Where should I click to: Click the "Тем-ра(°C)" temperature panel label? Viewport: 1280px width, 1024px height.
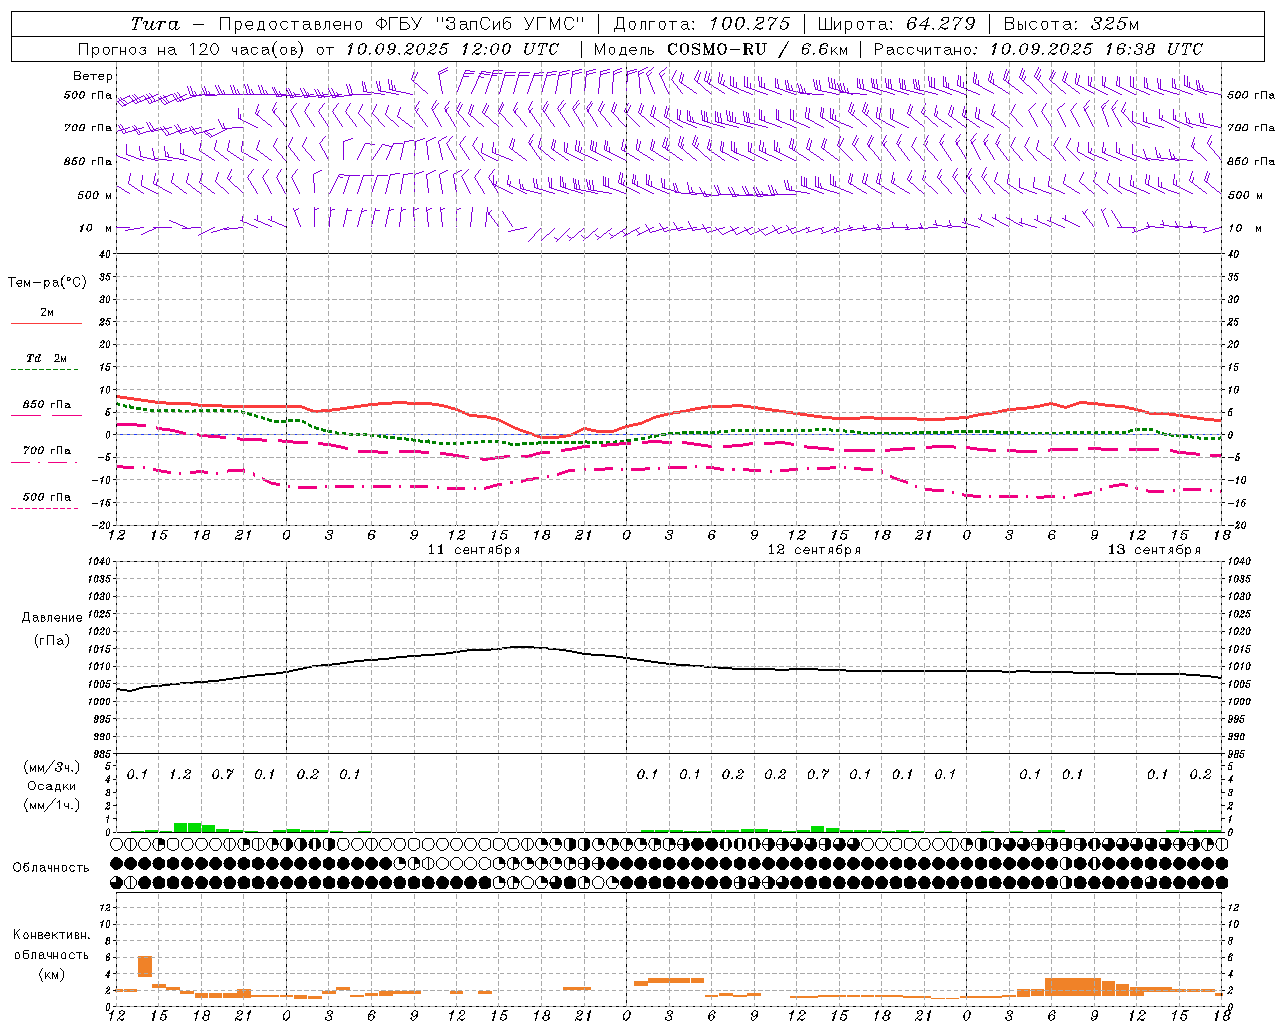(x=47, y=283)
